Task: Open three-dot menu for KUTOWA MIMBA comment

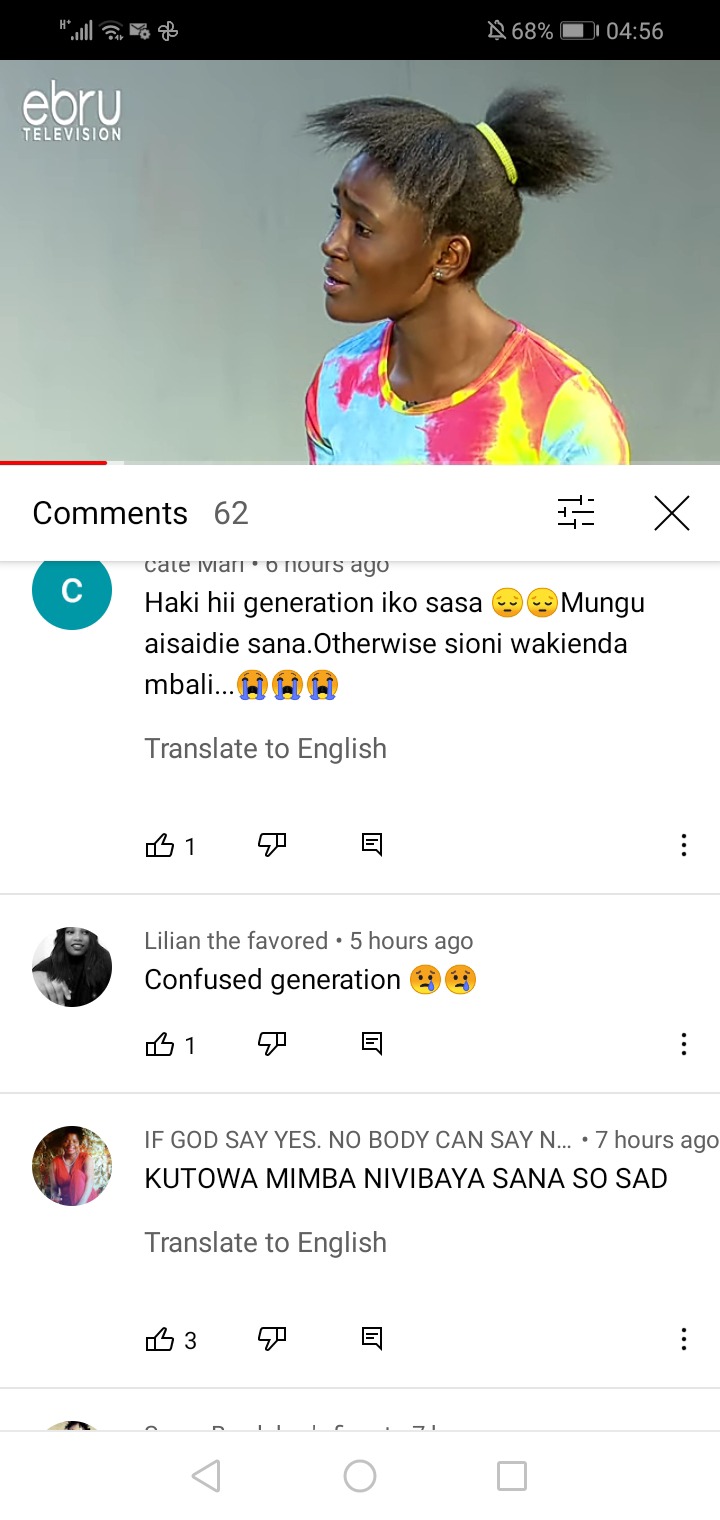Action: [x=684, y=1339]
